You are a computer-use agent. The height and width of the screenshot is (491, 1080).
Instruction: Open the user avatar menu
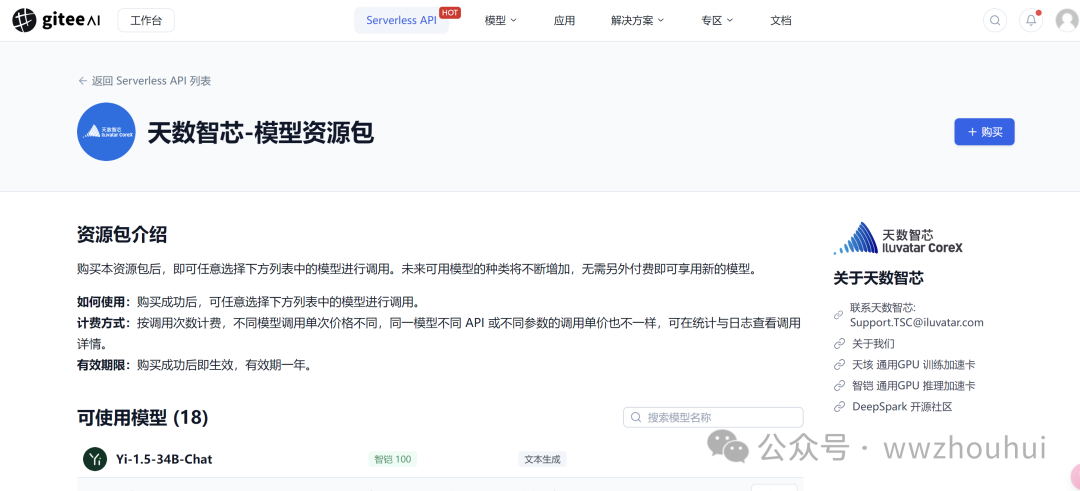pyautogui.click(x=1068, y=20)
